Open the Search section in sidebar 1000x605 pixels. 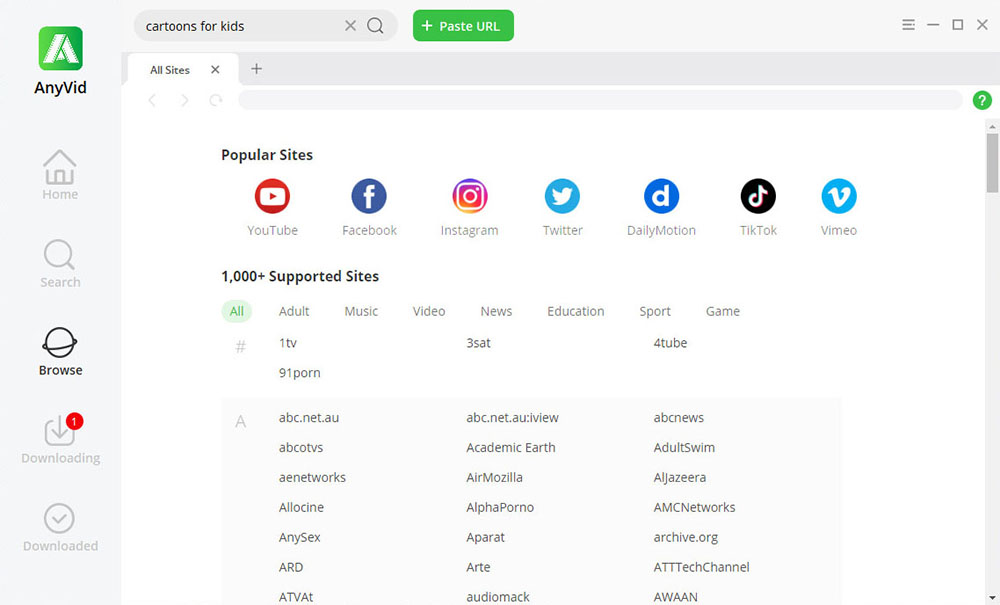tap(60, 264)
